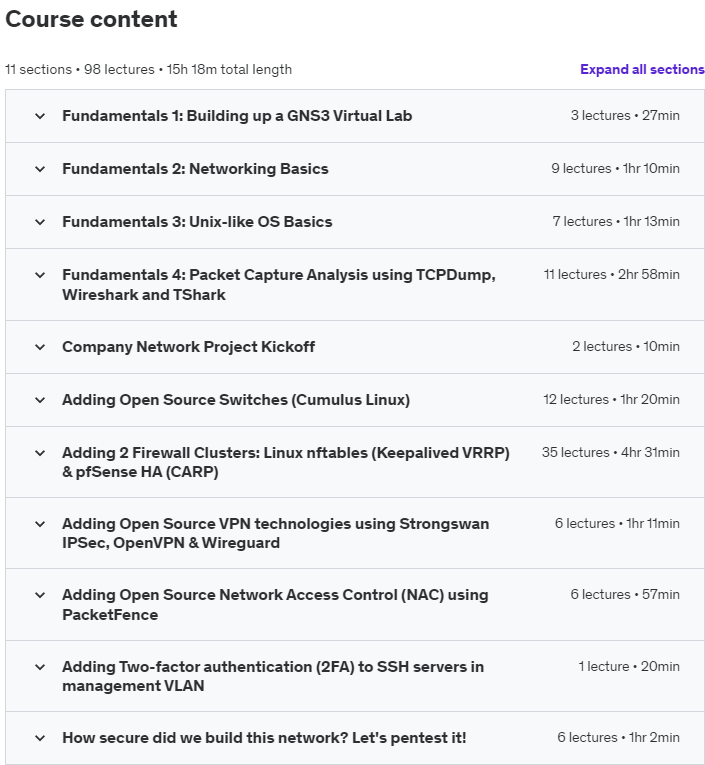
Task: Expand chevron for Network Access Control PacketFence section
Action: point(40,595)
